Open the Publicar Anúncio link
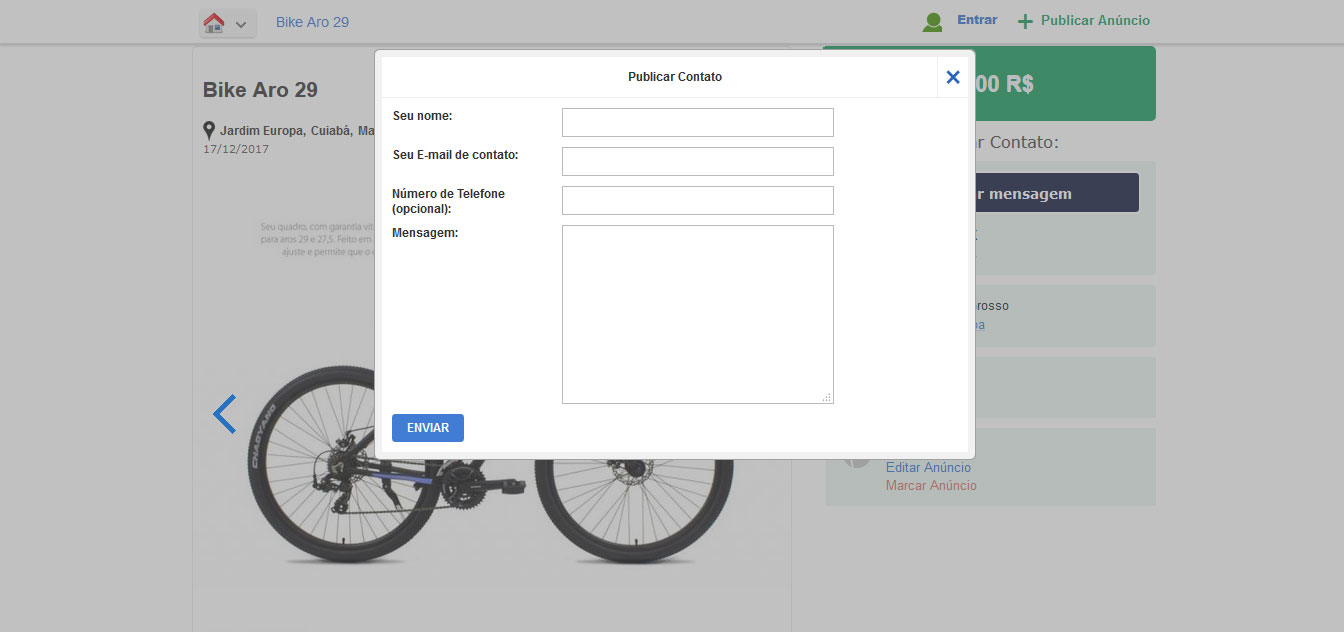The width and height of the screenshot is (1344, 632). coord(1095,20)
